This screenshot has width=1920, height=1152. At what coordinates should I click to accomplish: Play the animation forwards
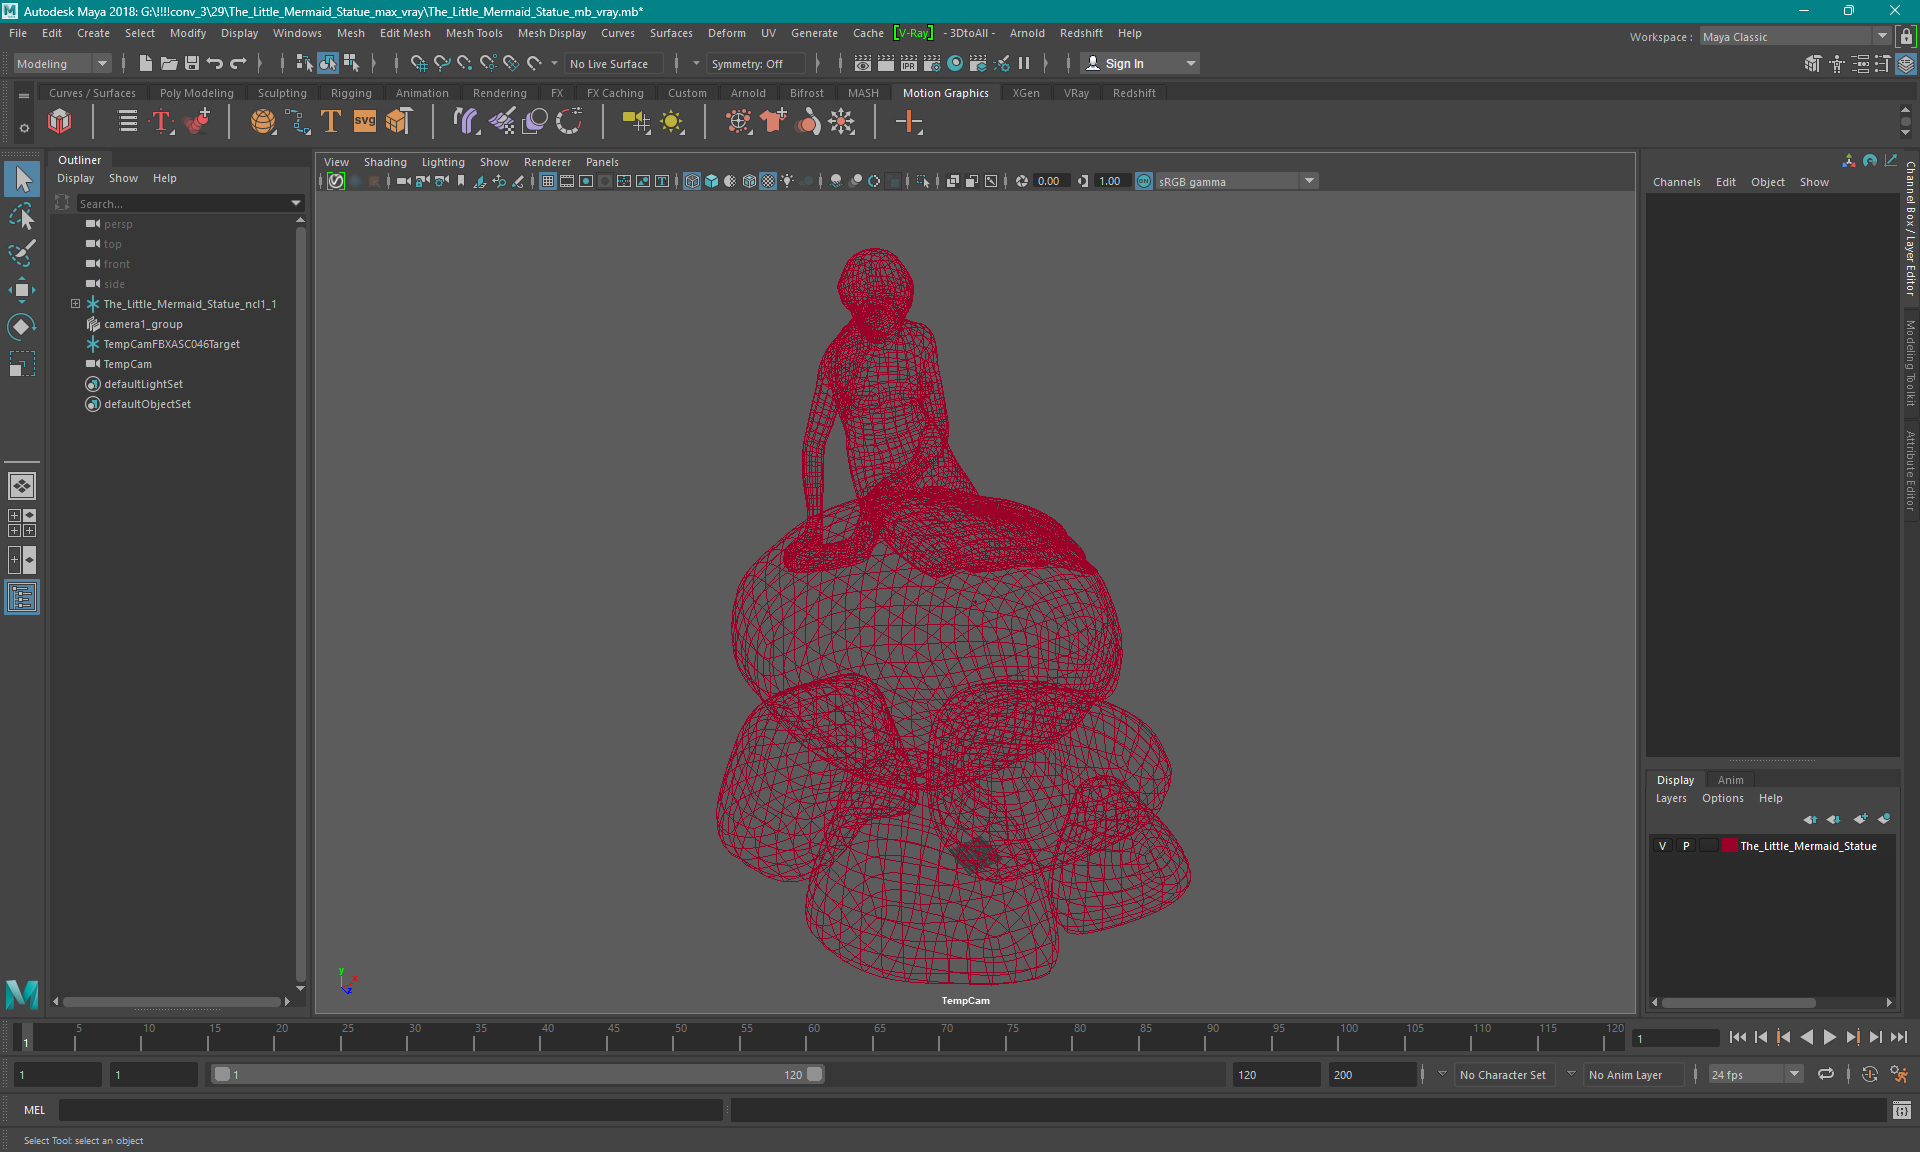click(1829, 1037)
